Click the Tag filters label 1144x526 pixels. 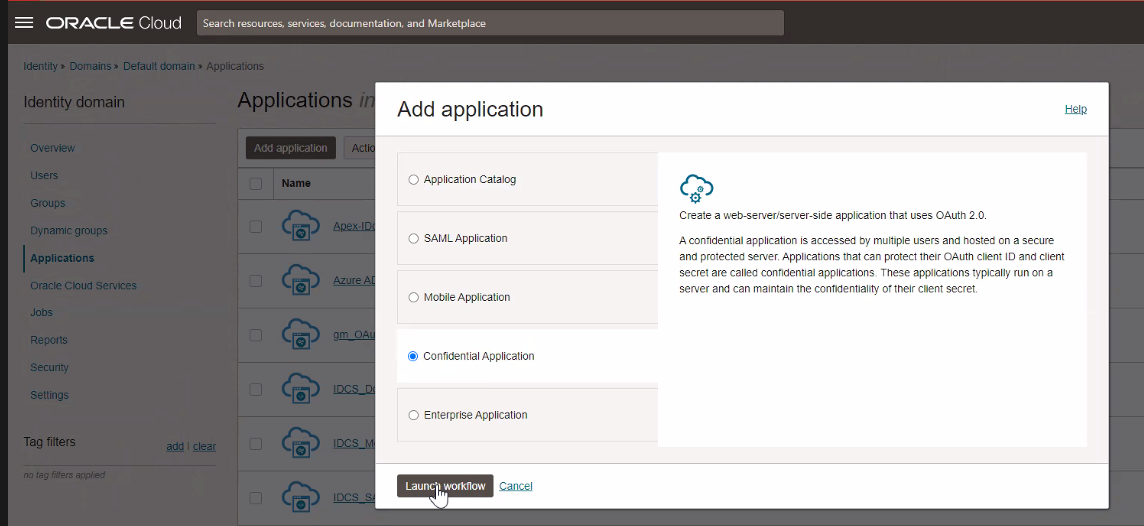coord(50,441)
